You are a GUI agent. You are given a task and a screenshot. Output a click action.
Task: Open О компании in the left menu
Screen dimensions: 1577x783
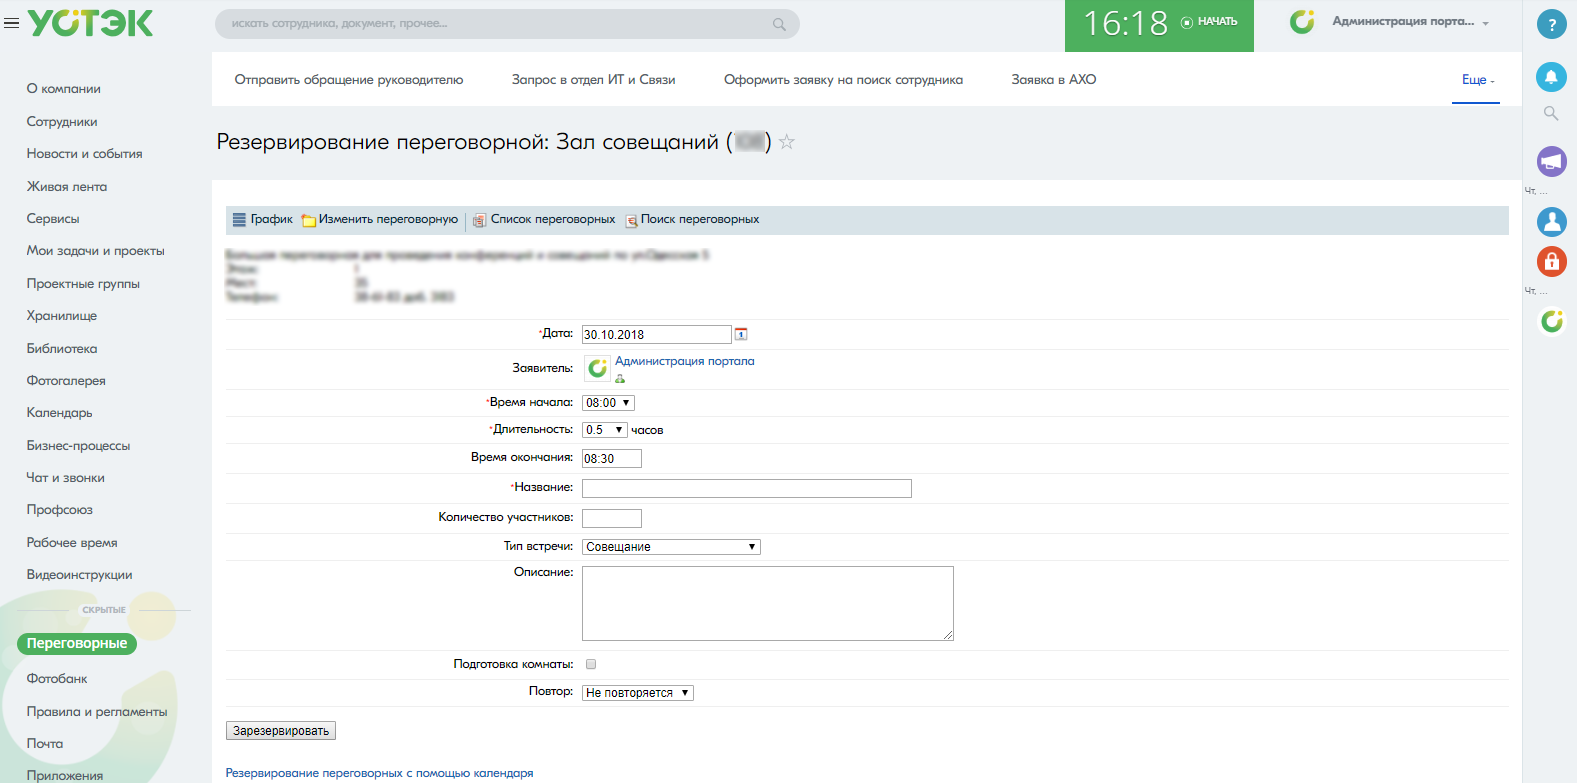(x=64, y=89)
